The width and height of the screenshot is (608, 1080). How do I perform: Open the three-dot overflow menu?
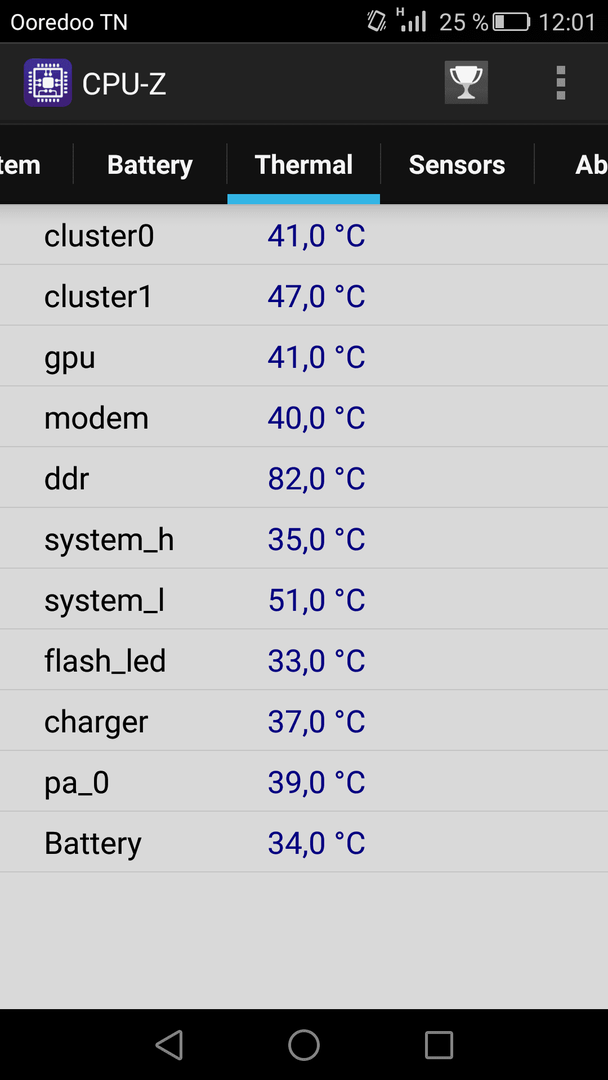point(560,83)
